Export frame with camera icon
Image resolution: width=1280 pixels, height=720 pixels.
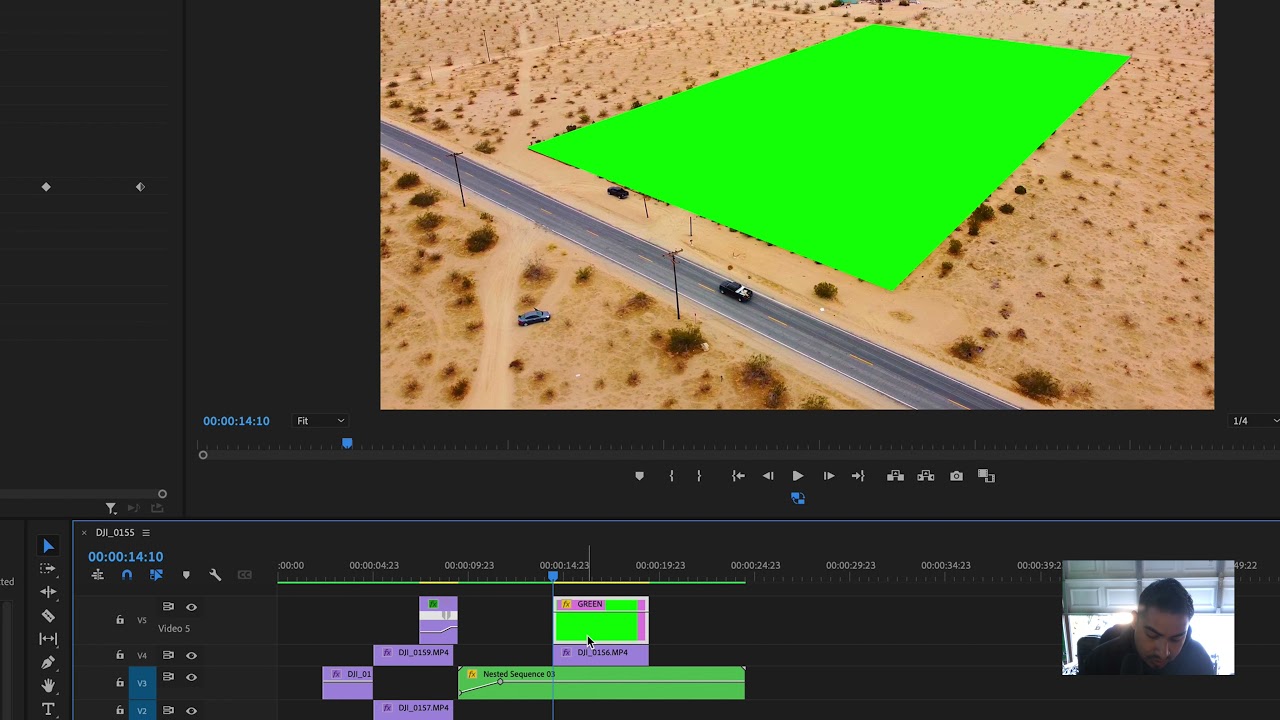pos(957,476)
